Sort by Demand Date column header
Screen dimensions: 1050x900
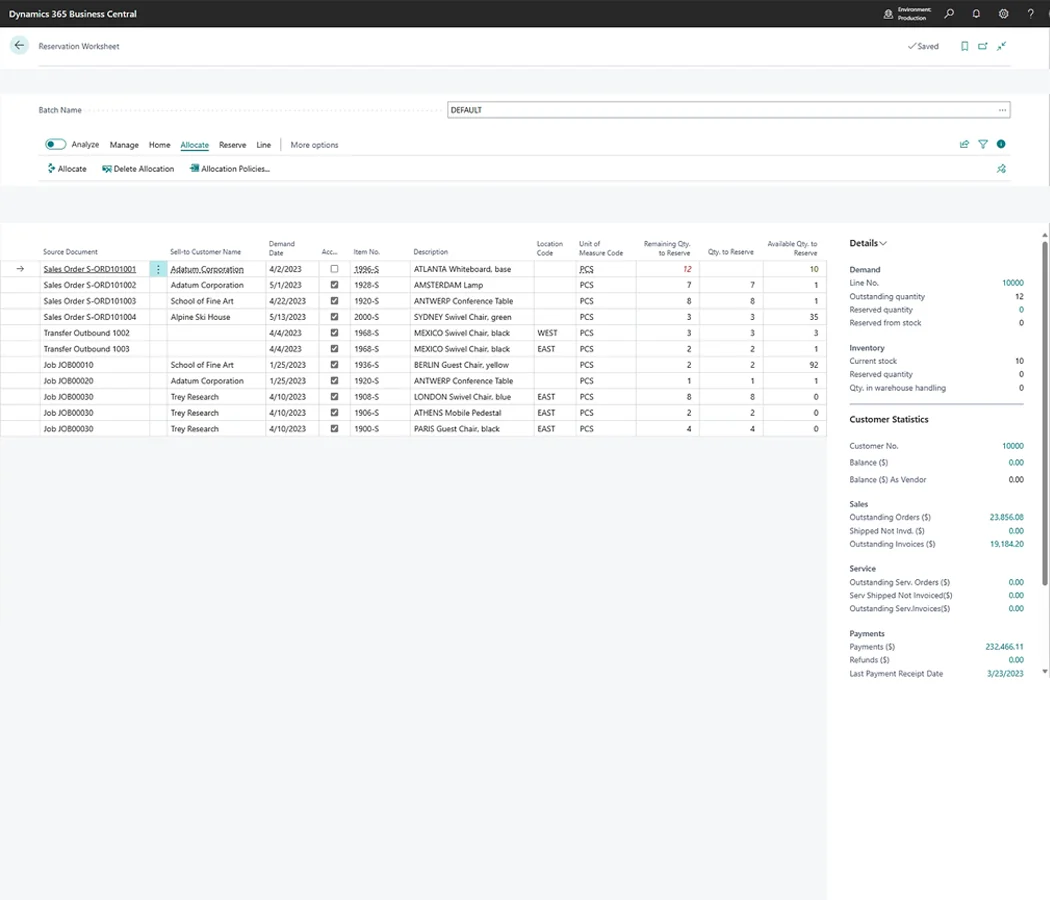(x=281, y=248)
